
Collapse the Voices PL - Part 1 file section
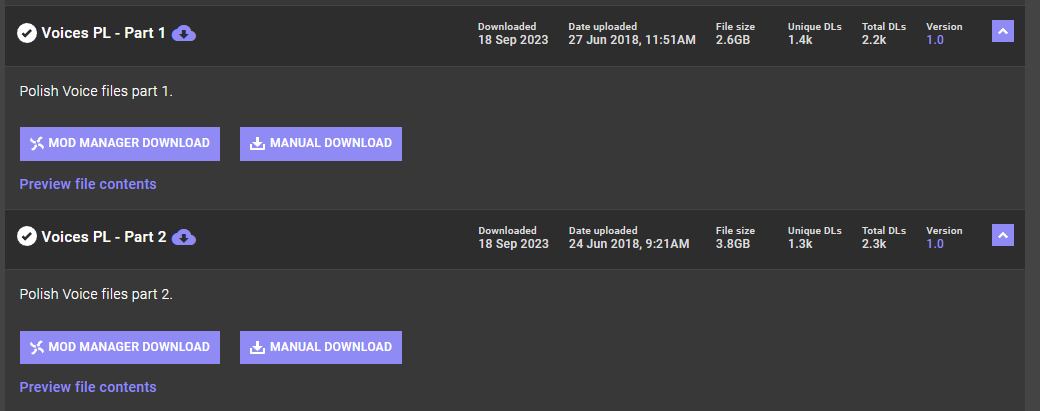click(x=1003, y=31)
